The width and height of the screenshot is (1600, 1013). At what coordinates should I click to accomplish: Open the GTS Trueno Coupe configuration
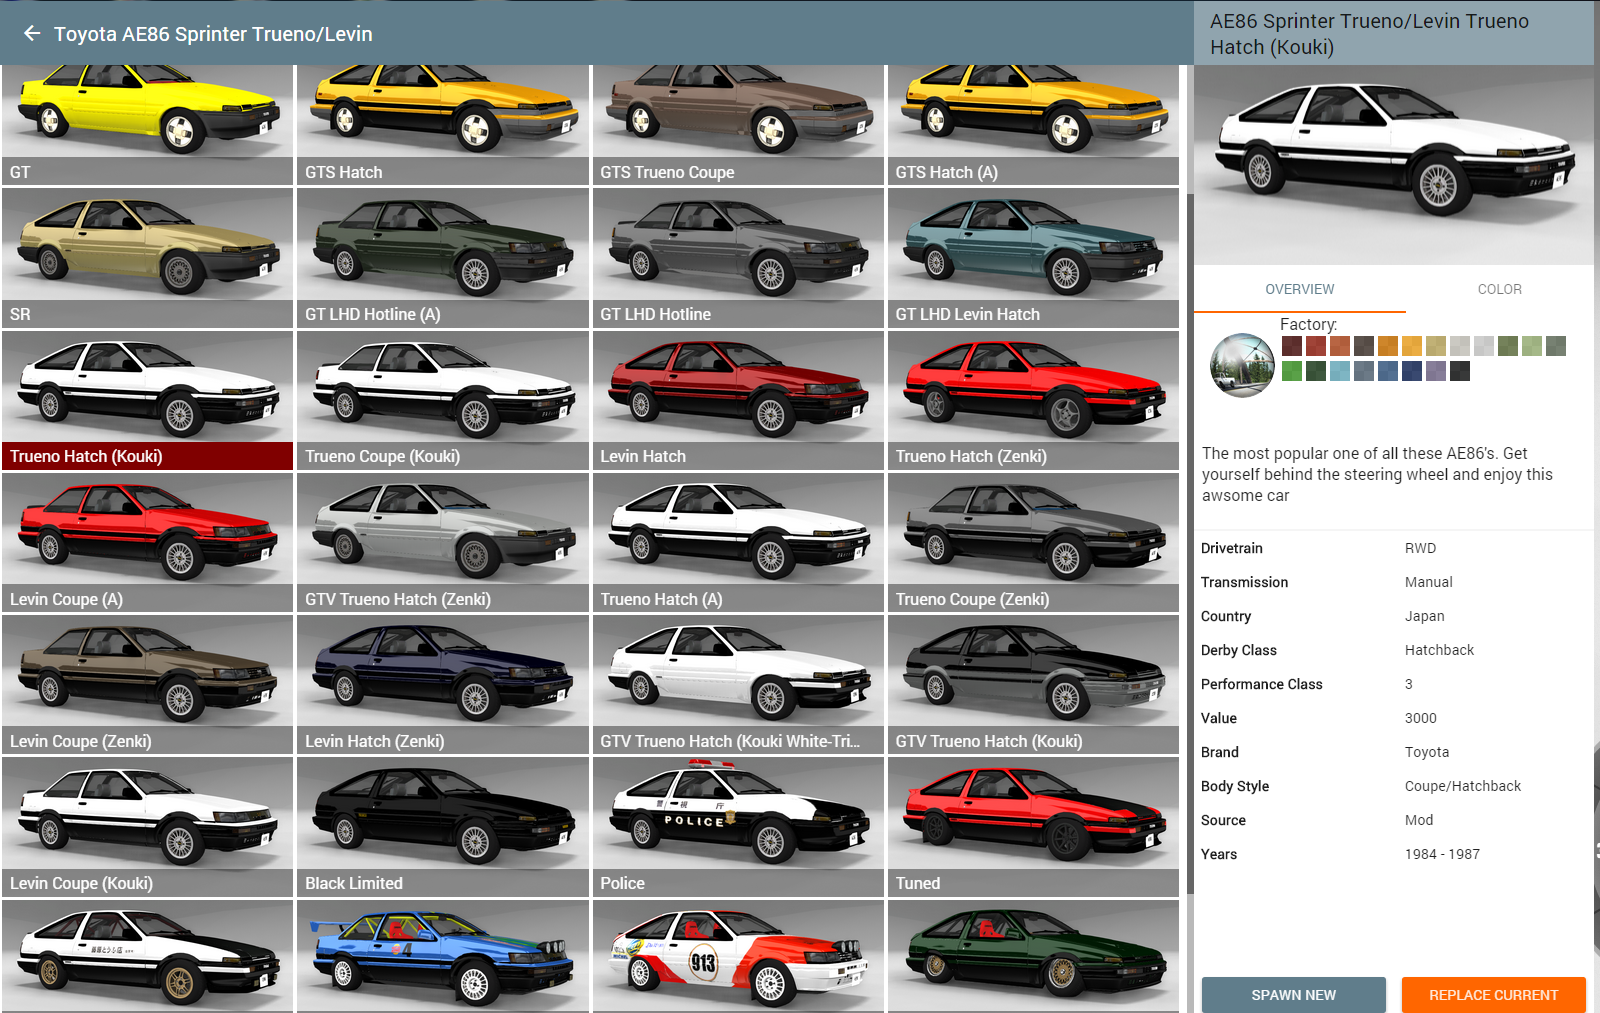[x=738, y=125]
